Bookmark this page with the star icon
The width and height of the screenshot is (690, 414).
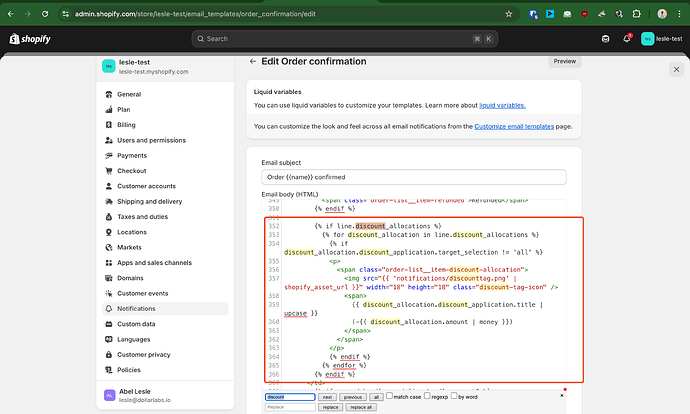point(509,13)
